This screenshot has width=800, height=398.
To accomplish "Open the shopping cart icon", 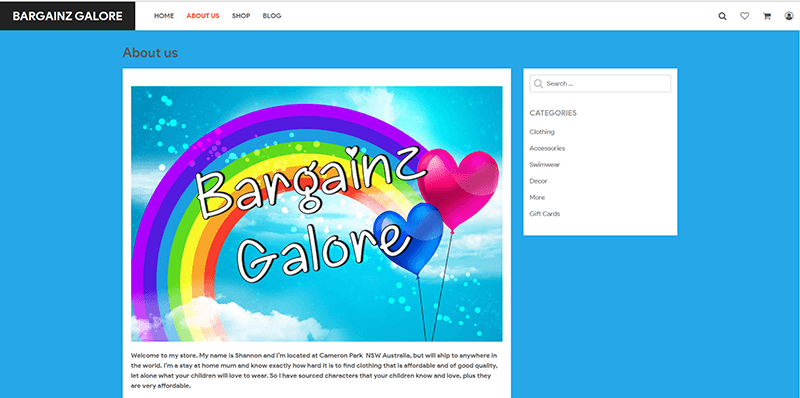I will [766, 16].
